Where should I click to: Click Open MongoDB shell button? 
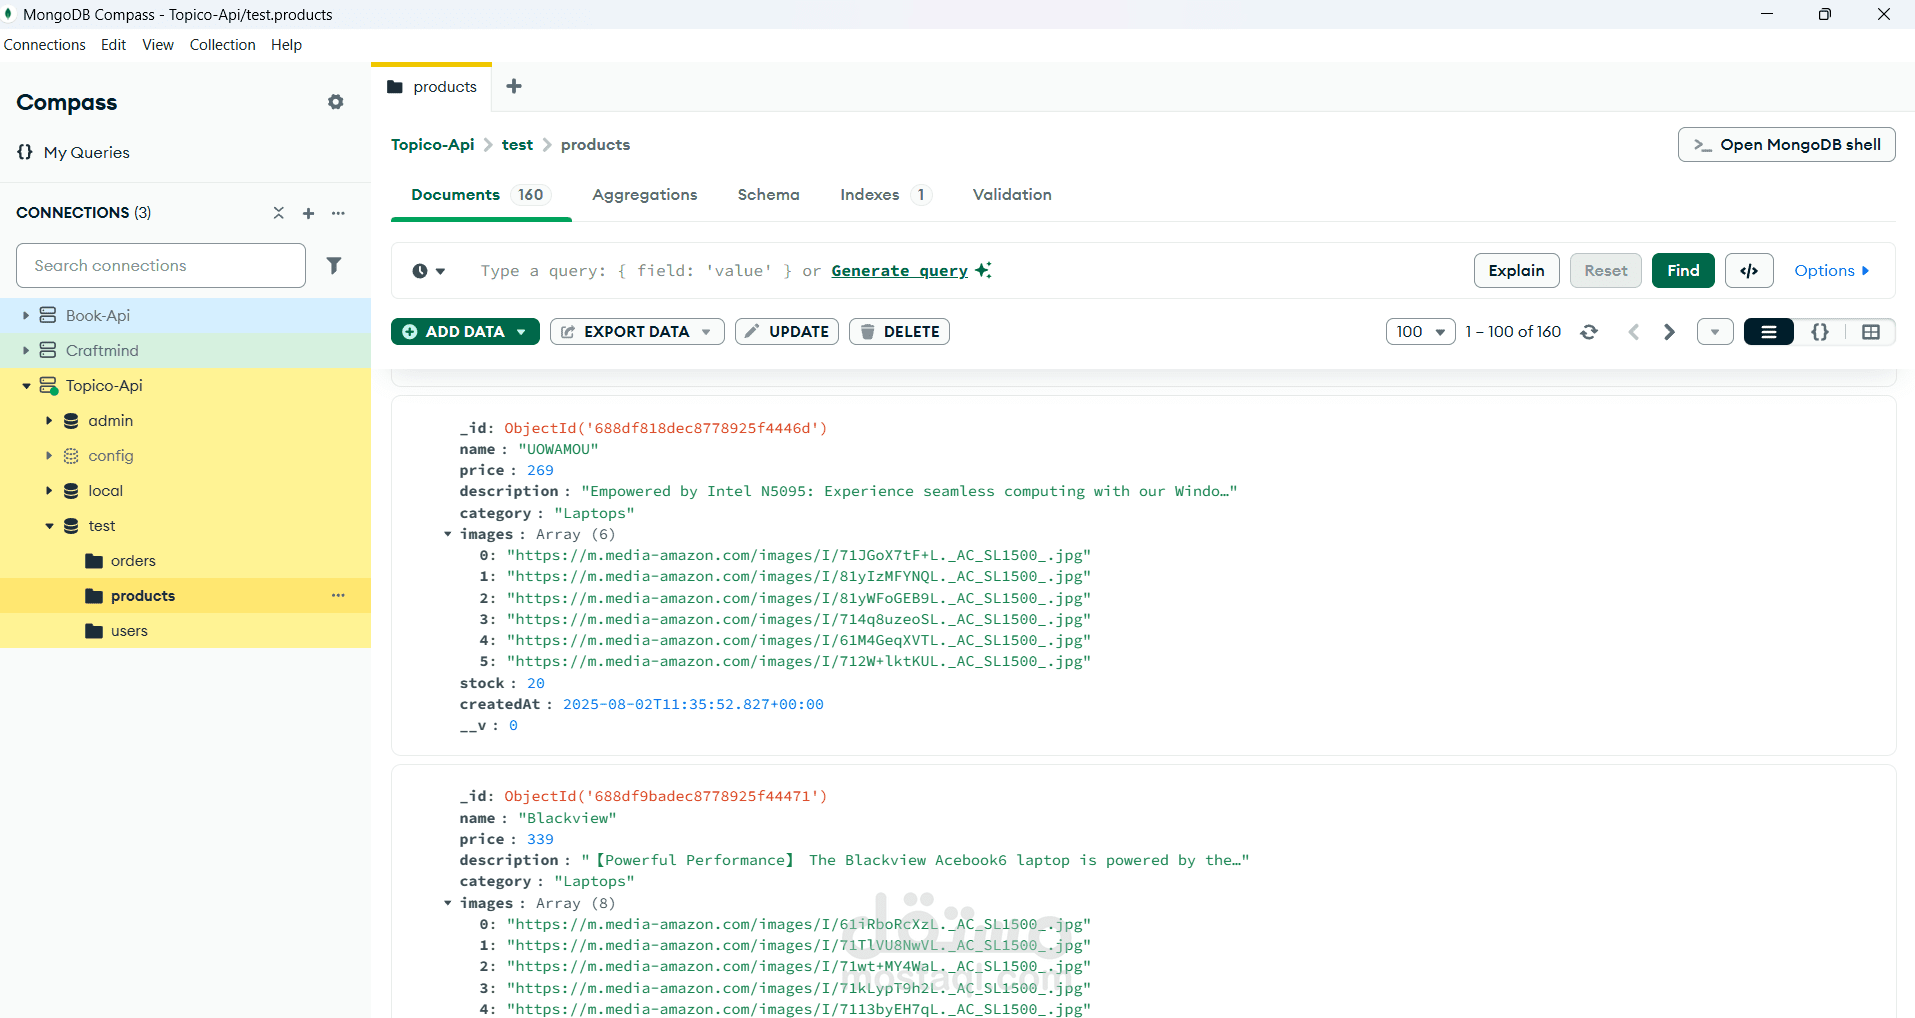tap(1786, 145)
